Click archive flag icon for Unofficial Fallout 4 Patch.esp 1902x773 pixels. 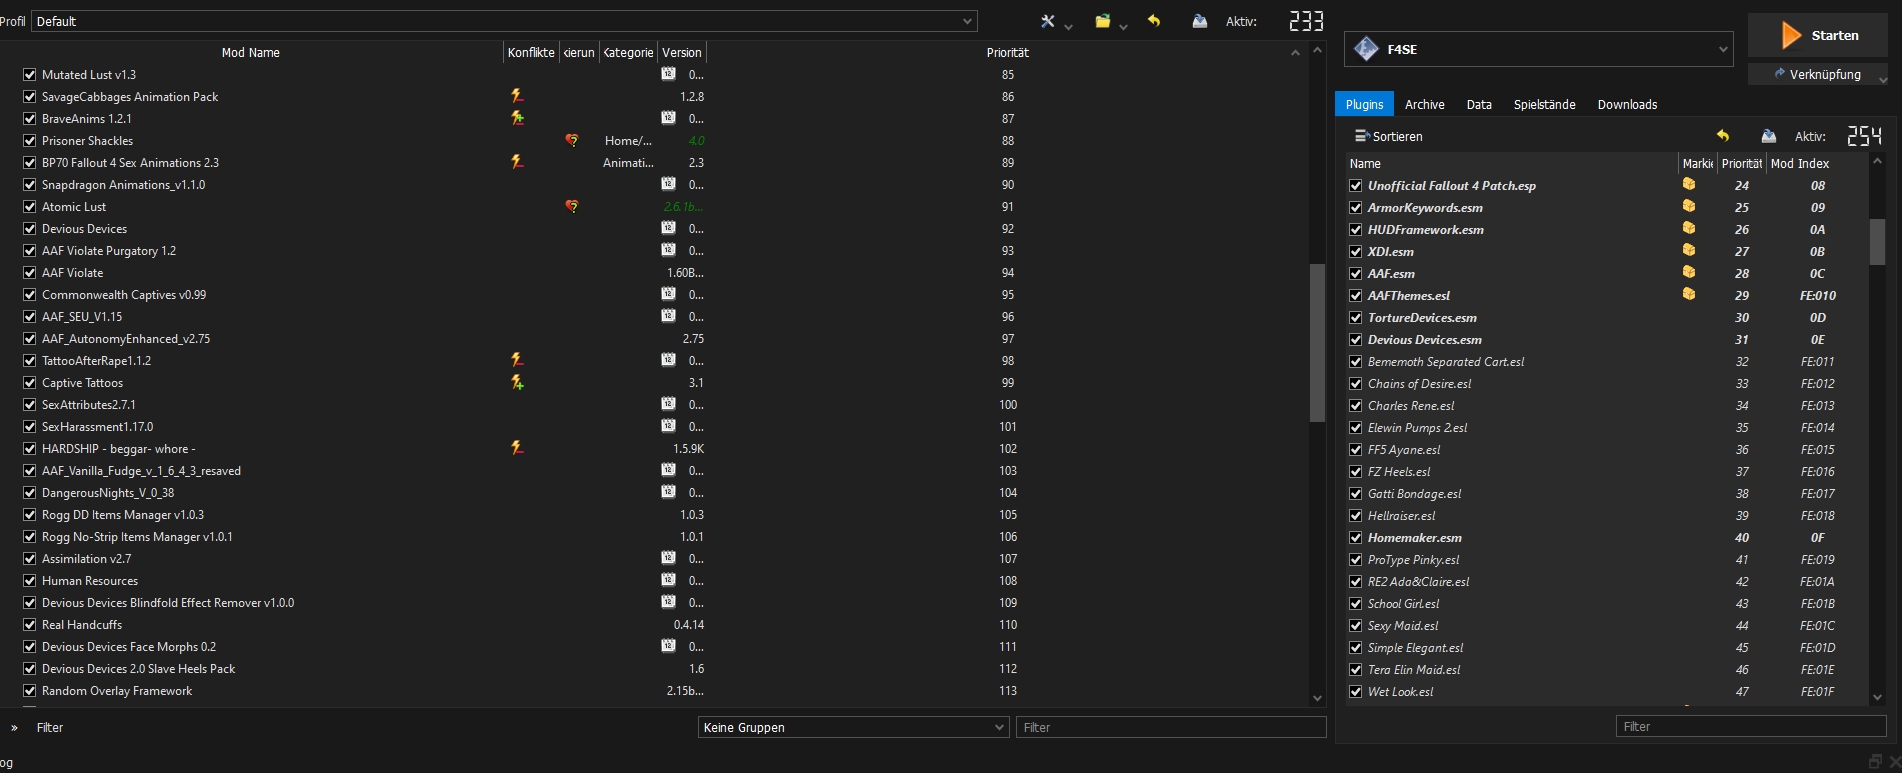[1689, 185]
